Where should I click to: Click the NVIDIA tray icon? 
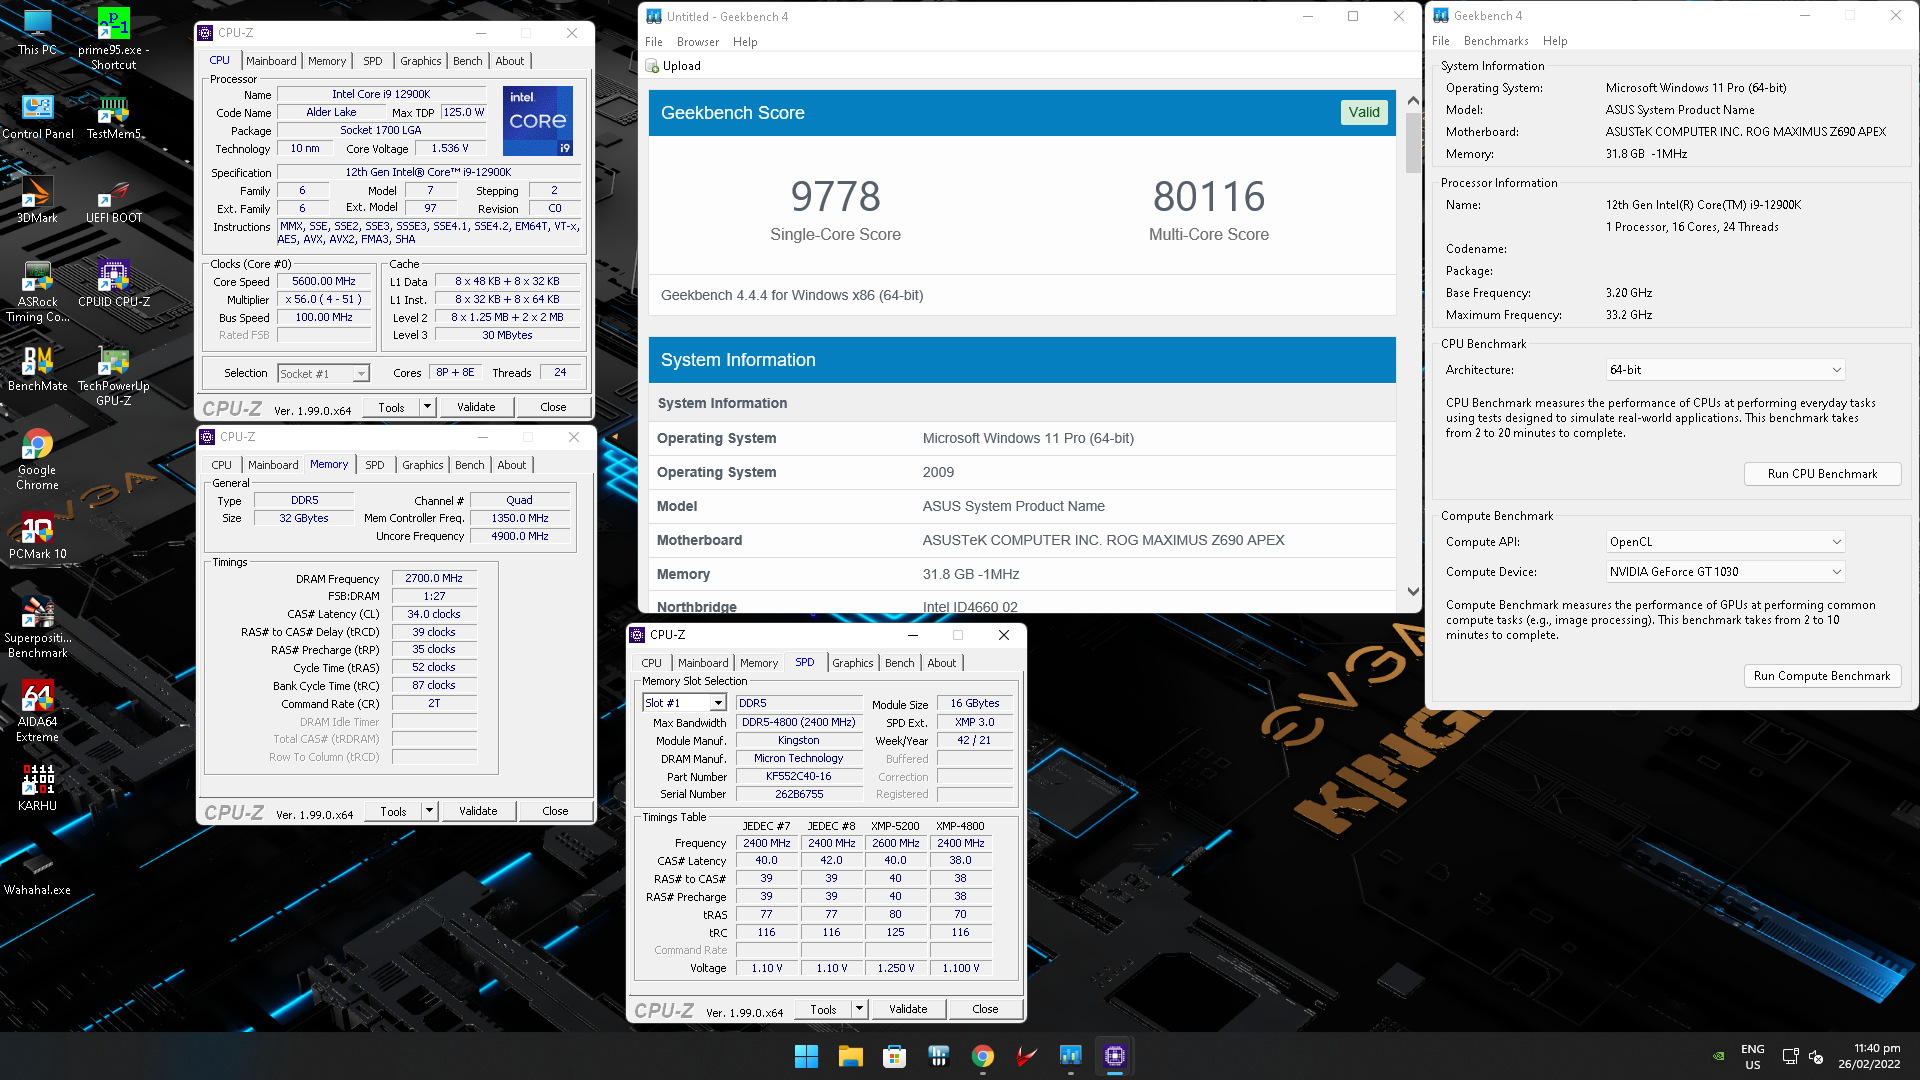pyautogui.click(x=1718, y=1056)
